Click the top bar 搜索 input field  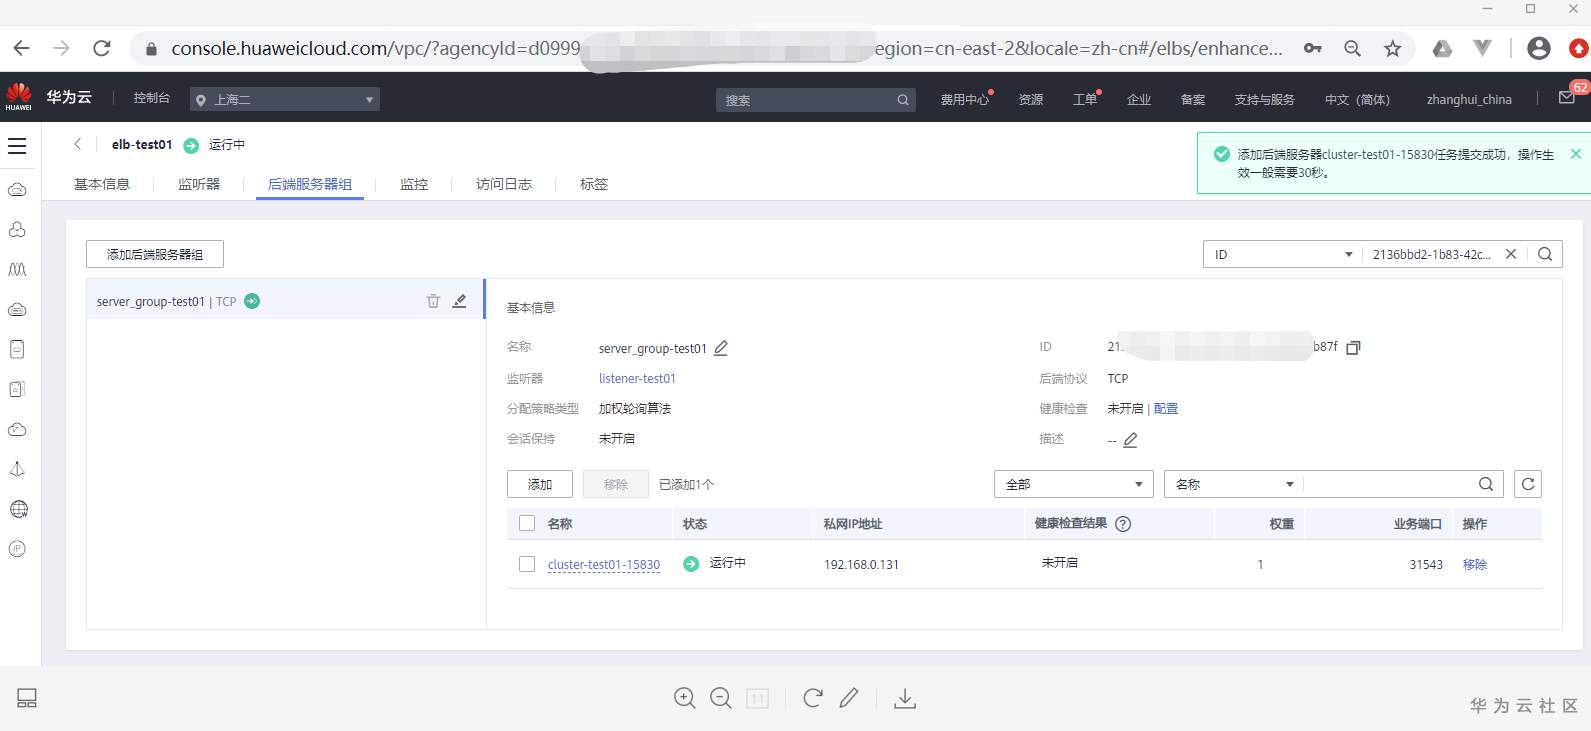815,99
